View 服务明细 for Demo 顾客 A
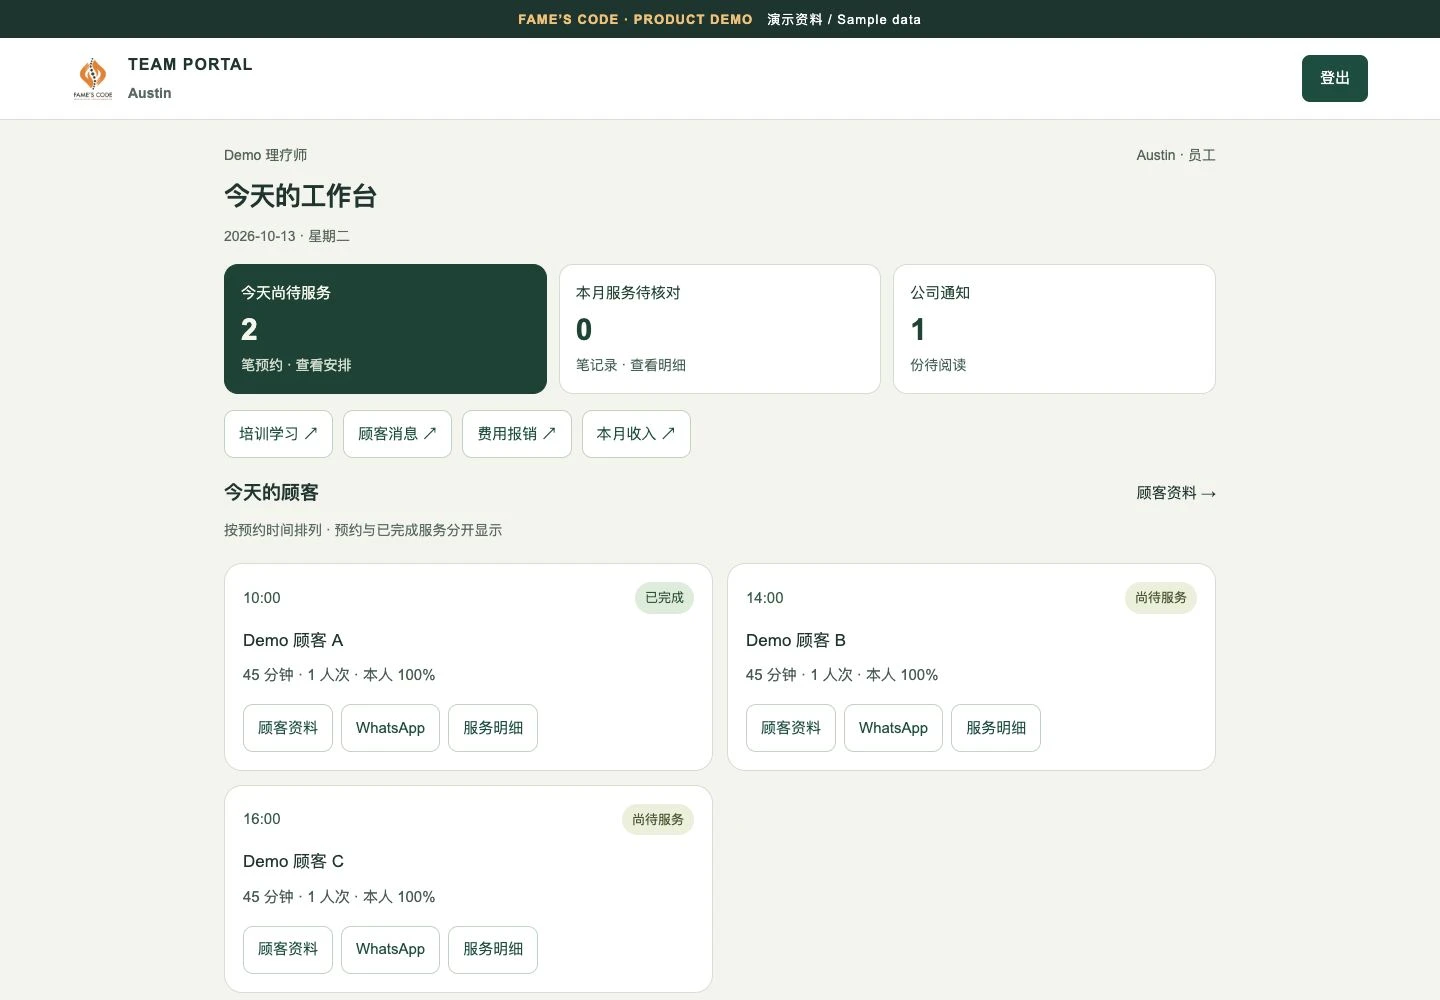 (x=493, y=728)
